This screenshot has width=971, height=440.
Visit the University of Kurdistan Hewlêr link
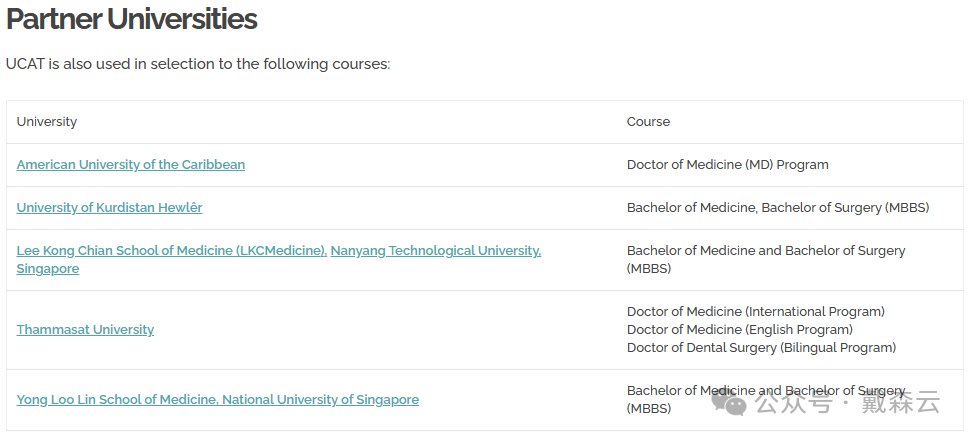pos(110,207)
